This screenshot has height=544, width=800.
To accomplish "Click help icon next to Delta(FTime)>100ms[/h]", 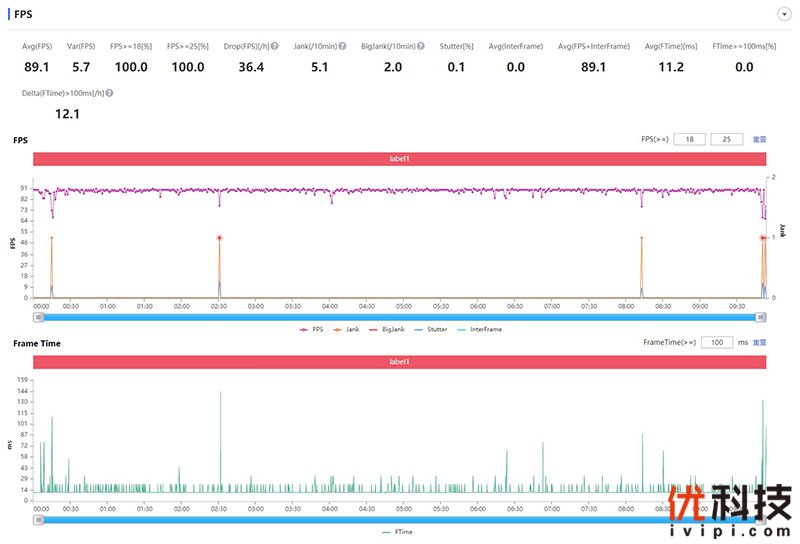I will pos(109,93).
